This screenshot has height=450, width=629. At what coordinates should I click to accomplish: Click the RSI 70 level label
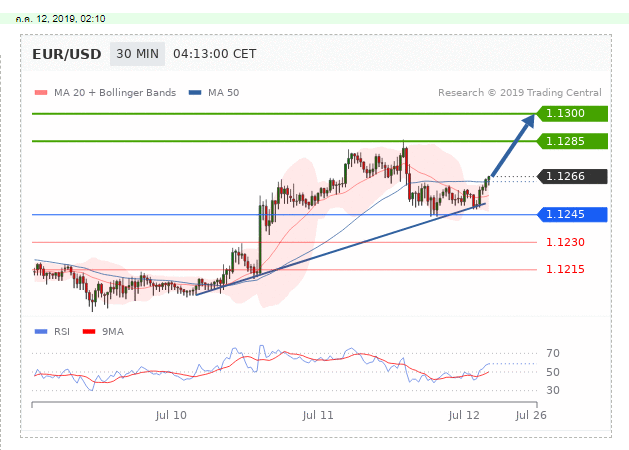click(x=553, y=353)
